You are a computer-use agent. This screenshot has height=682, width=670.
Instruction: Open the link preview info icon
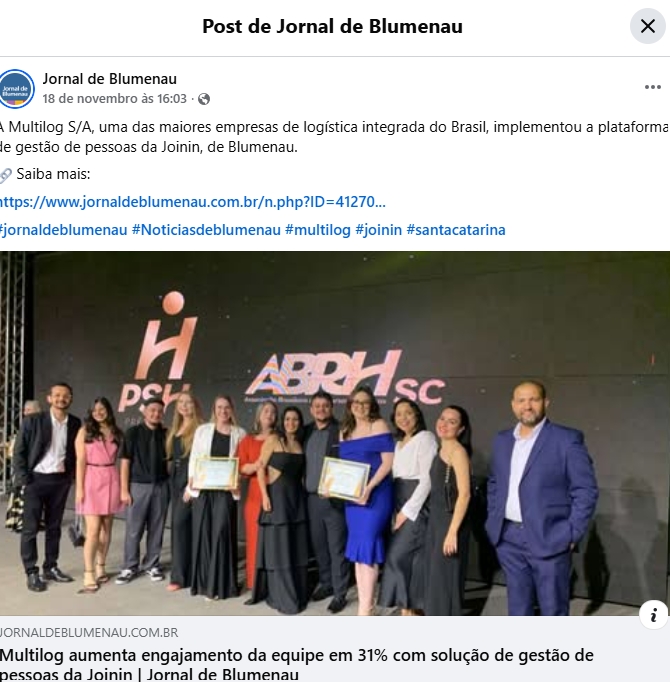coord(653,615)
